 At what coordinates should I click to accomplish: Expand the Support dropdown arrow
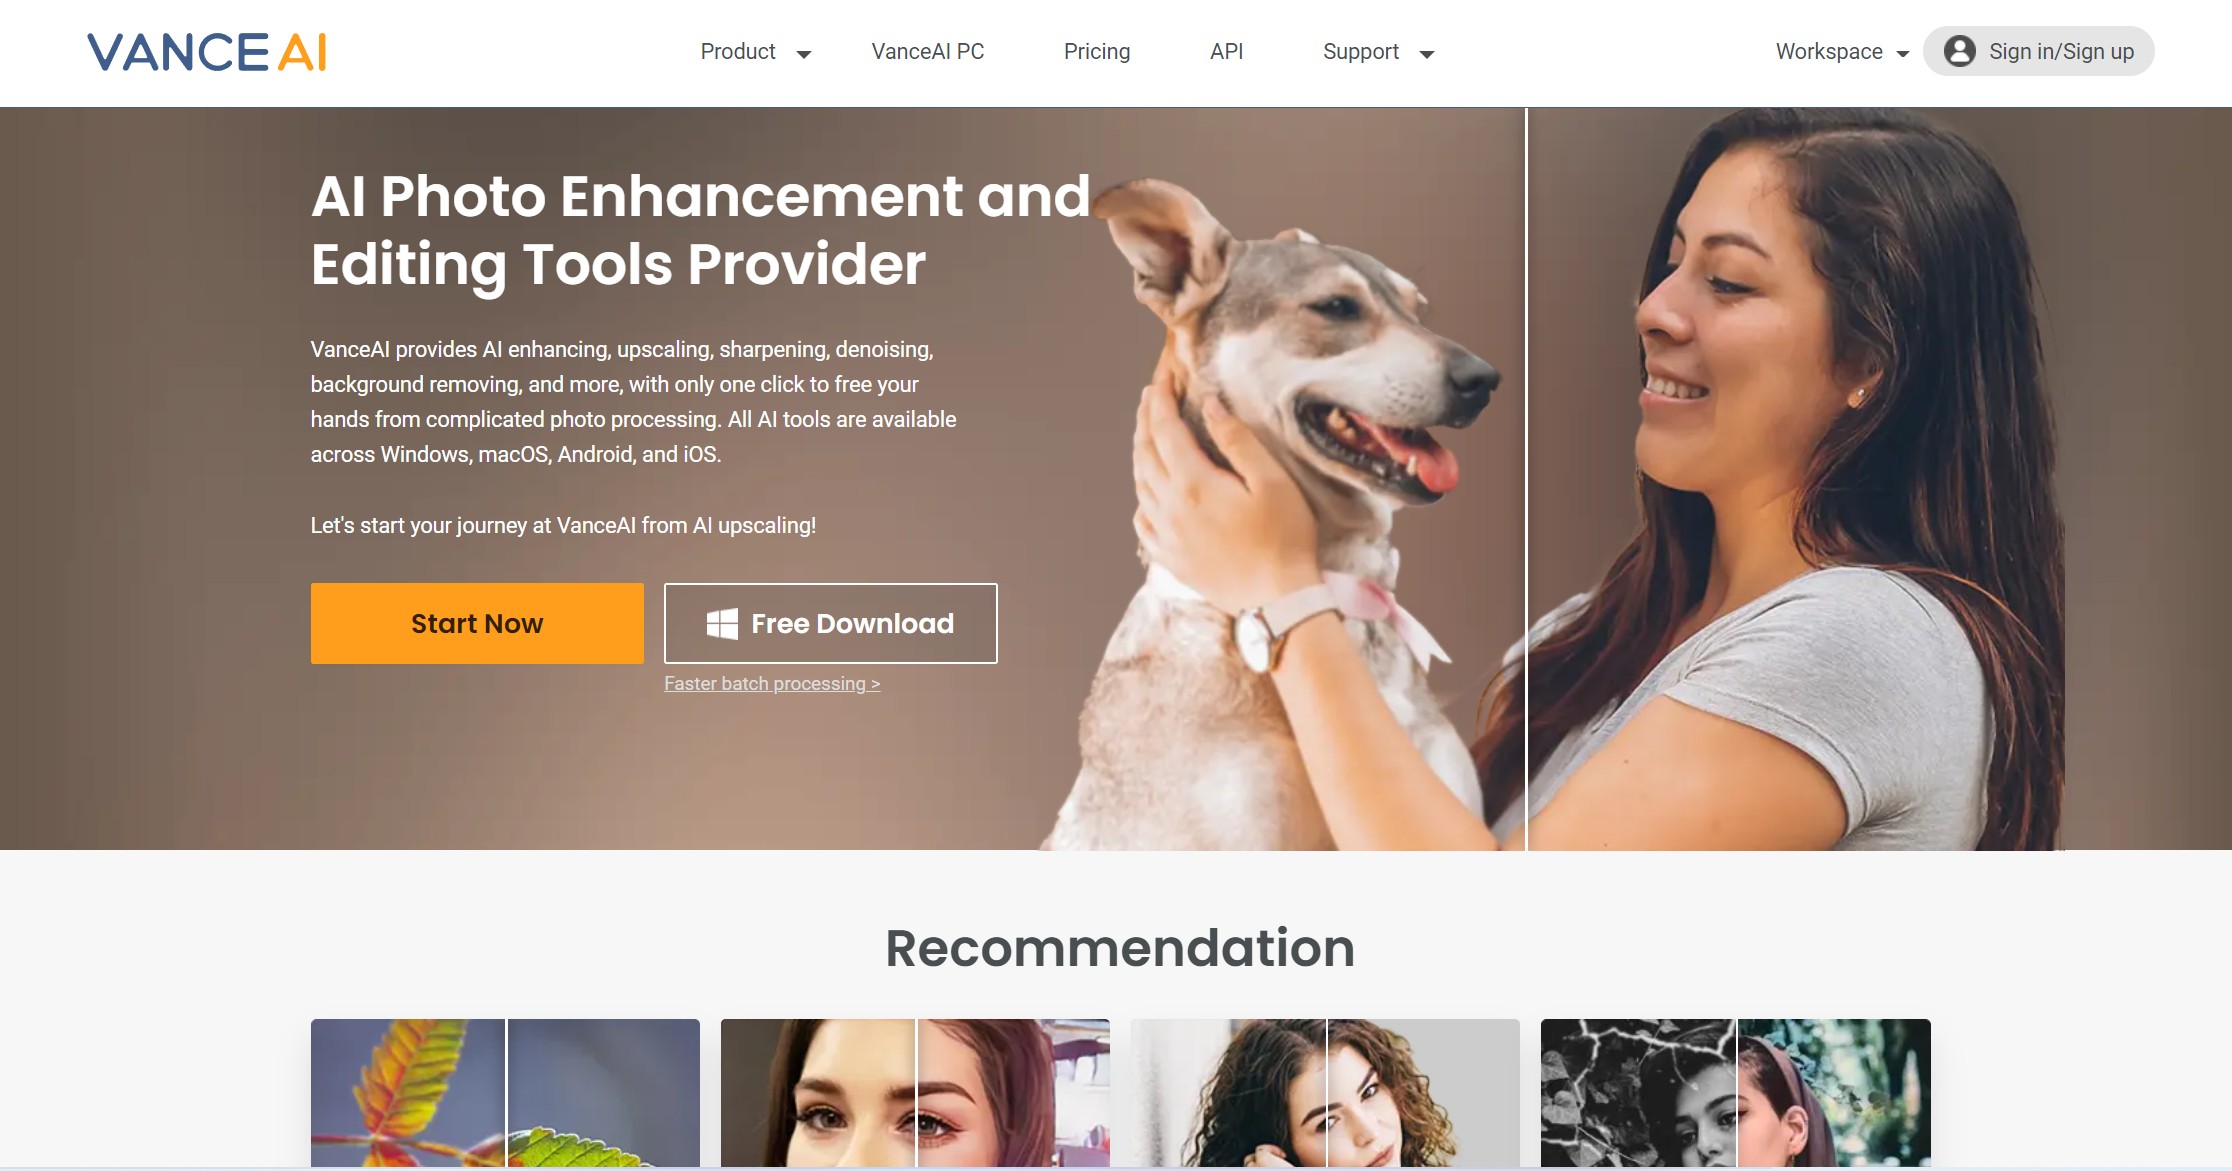tap(1427, 54)
